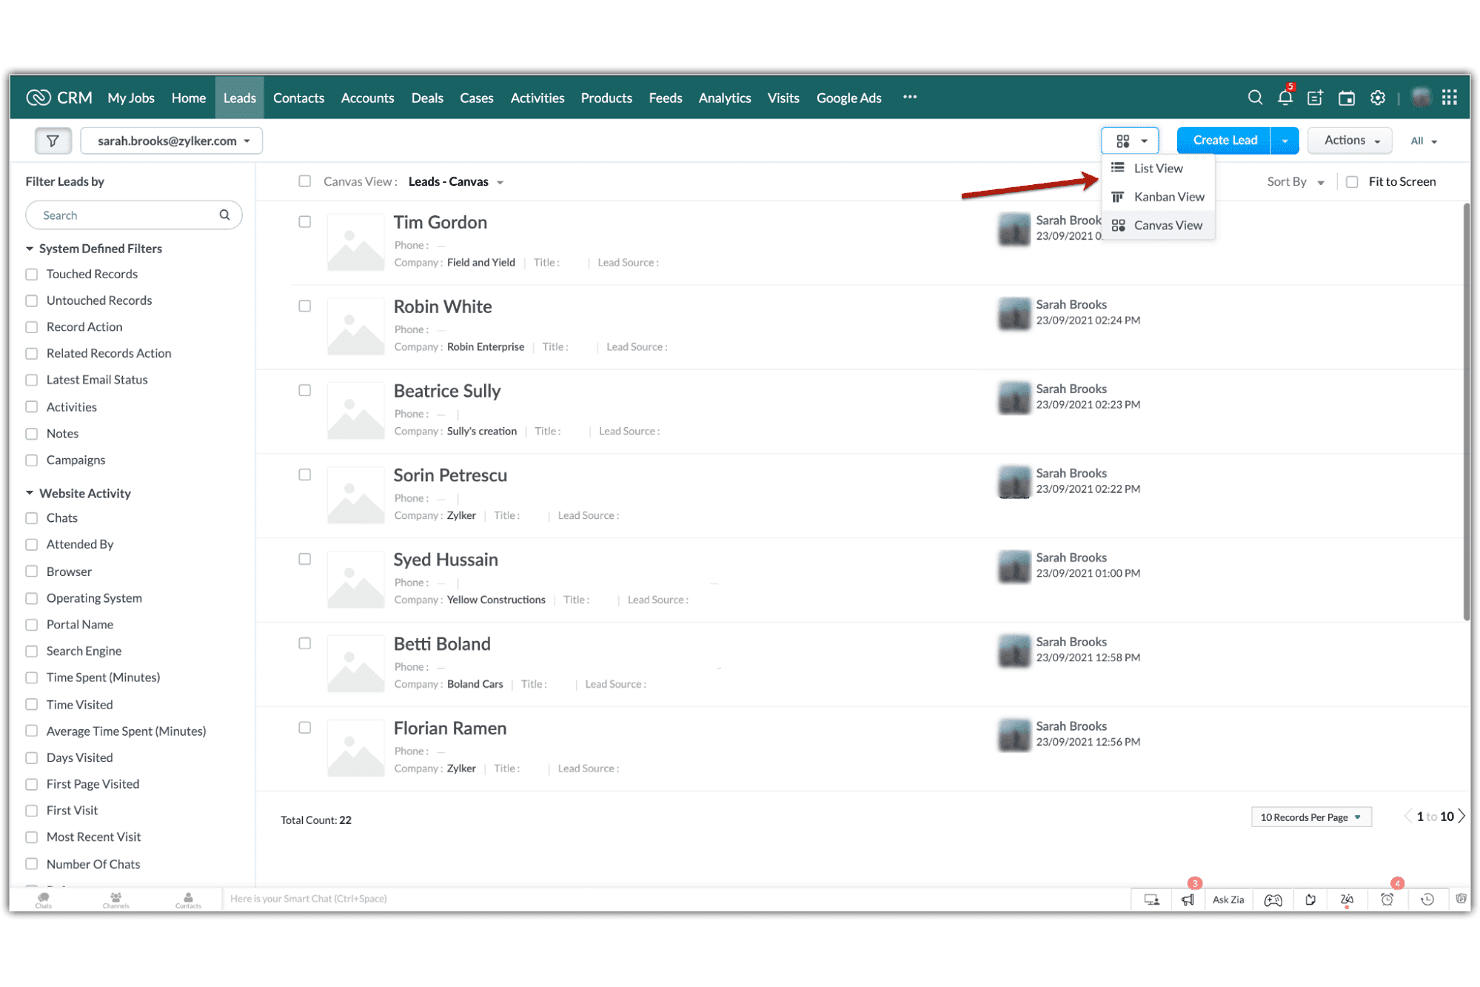The width and height of the screenshot is (1480, 987).
Task: Click the quick-create note icon in the header
Action: pyautogui.click(x=1315, y=98)
